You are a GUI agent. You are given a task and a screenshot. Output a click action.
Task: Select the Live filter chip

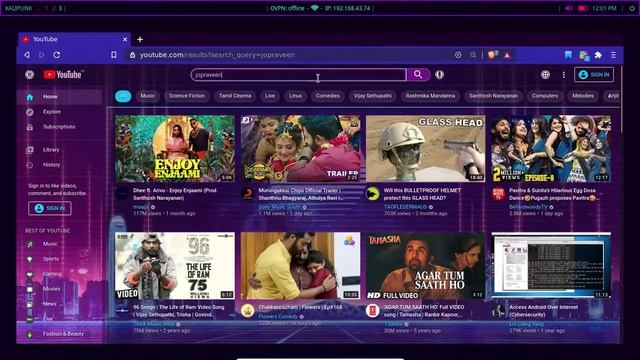[270, 96]
